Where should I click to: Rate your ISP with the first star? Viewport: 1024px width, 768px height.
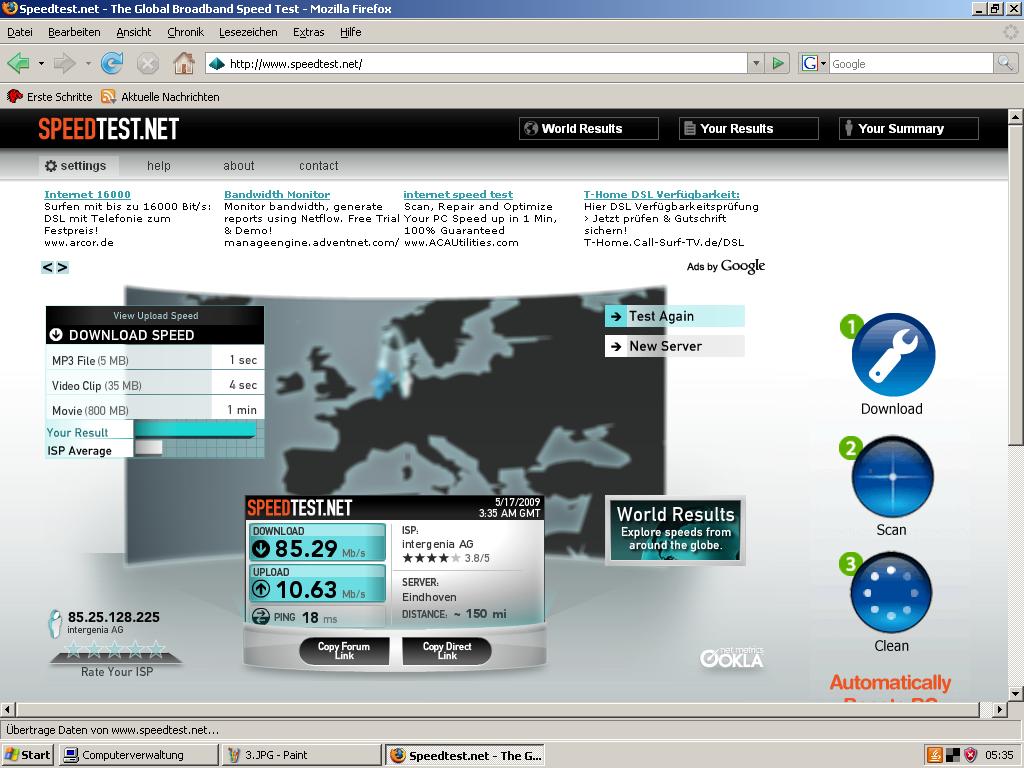(x=73, y=649)
